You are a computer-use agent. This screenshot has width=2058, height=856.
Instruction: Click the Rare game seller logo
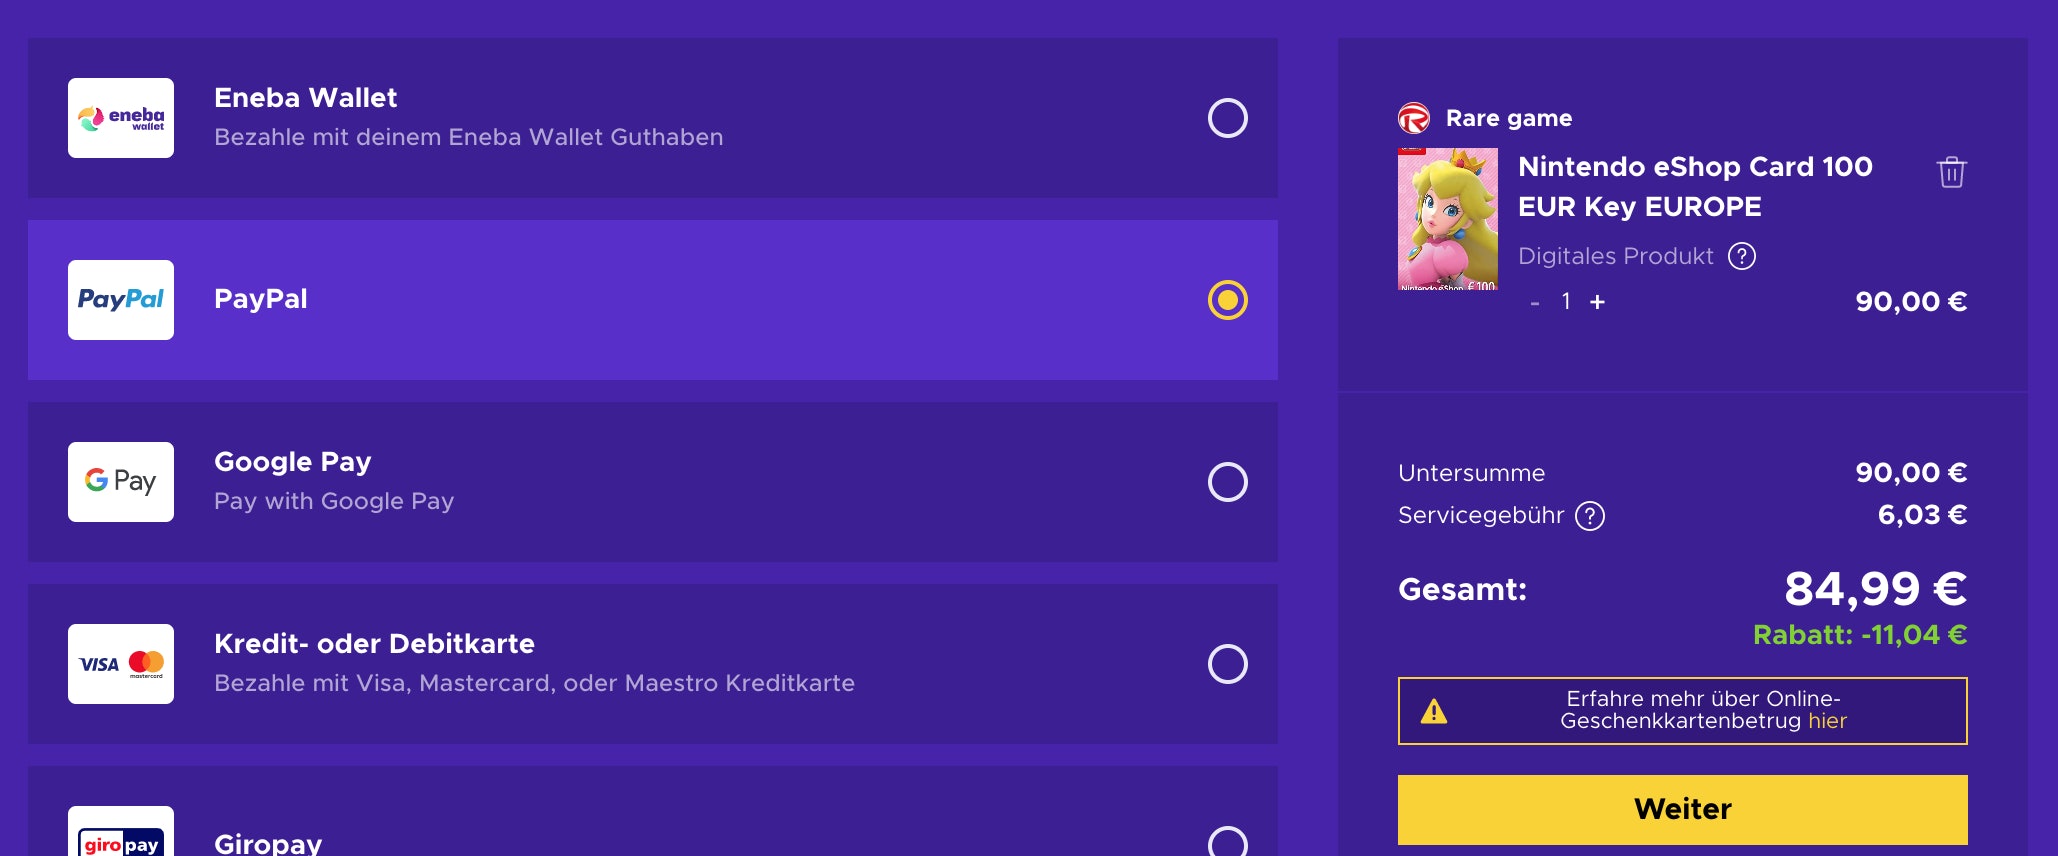pos(1411,117)
